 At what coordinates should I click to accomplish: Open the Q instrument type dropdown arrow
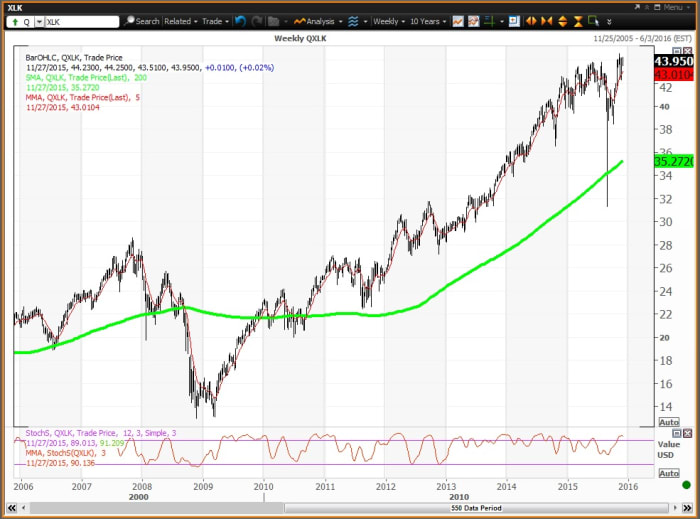(39, 22)
